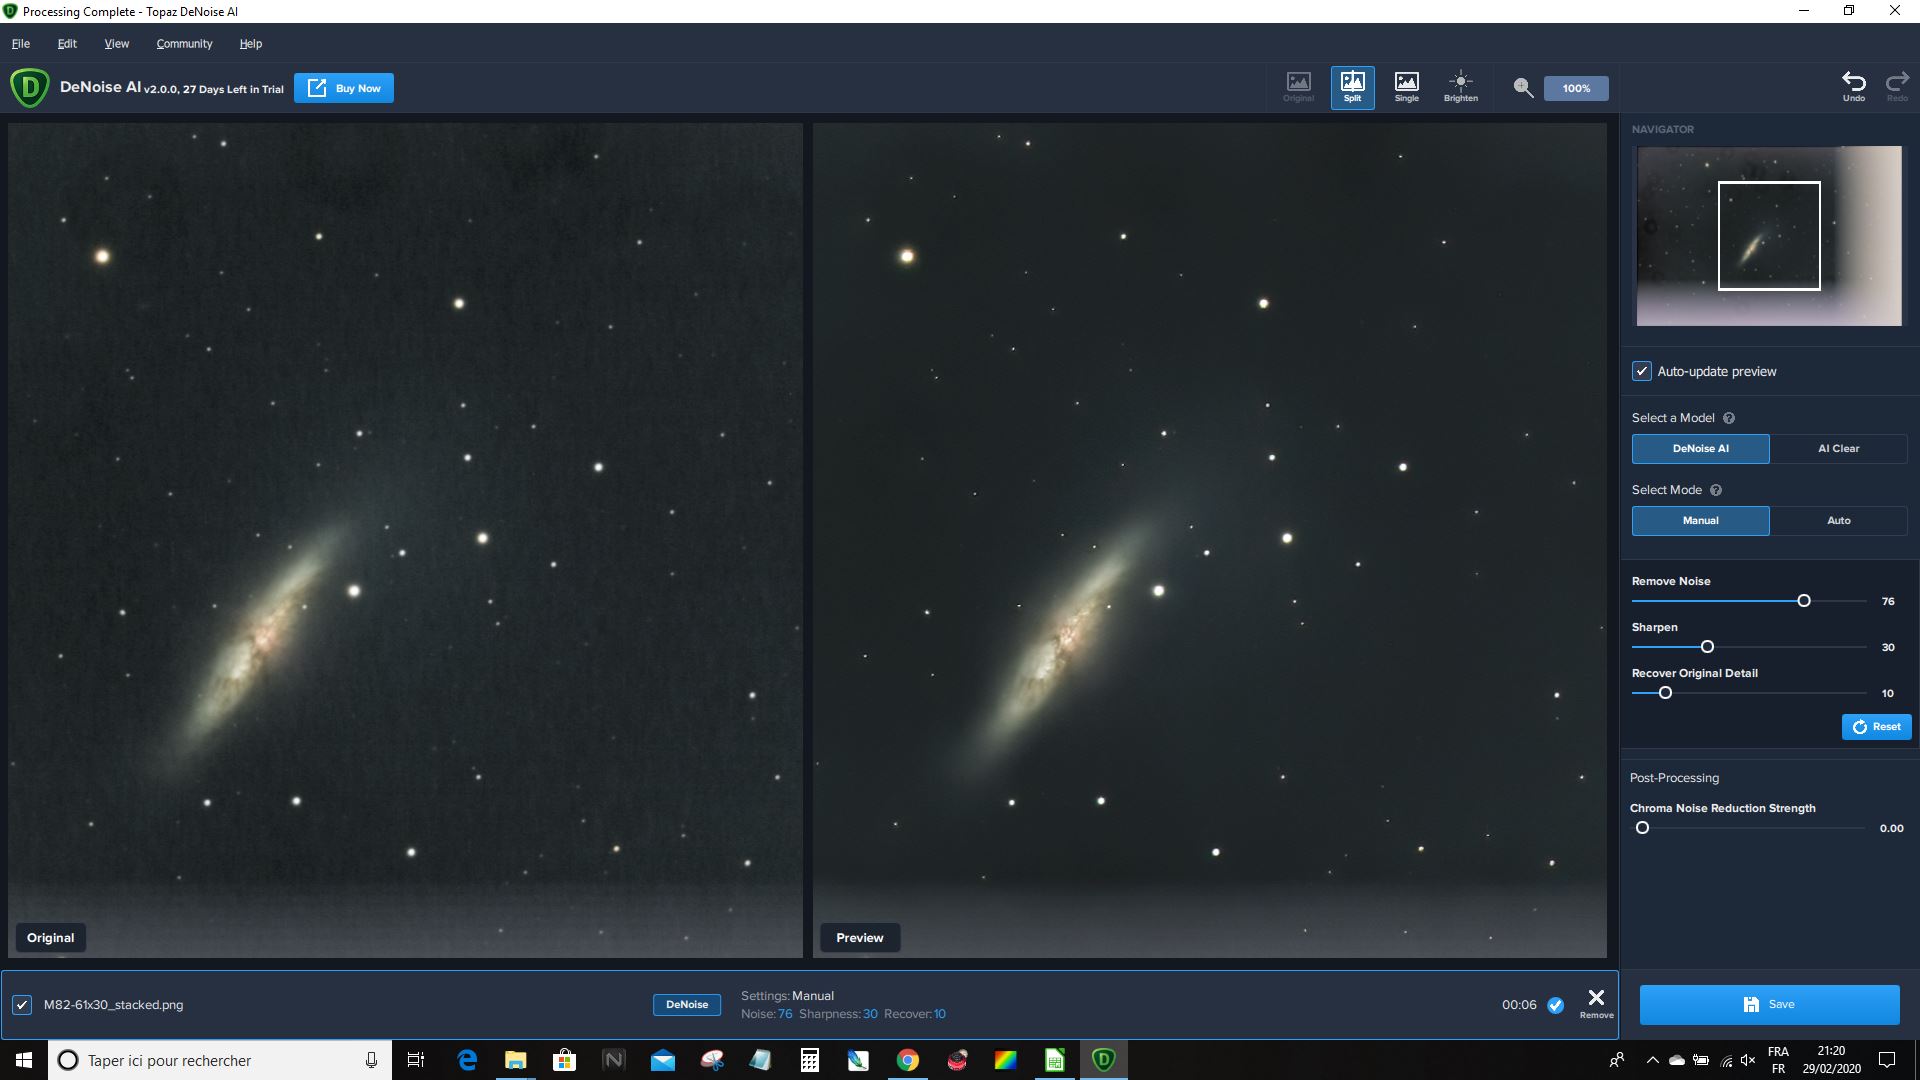The height and width of the screenshot is (1080, 1920).
Task: Launch Microsoft Edge from the taskbar
Action: (467, 1060)
